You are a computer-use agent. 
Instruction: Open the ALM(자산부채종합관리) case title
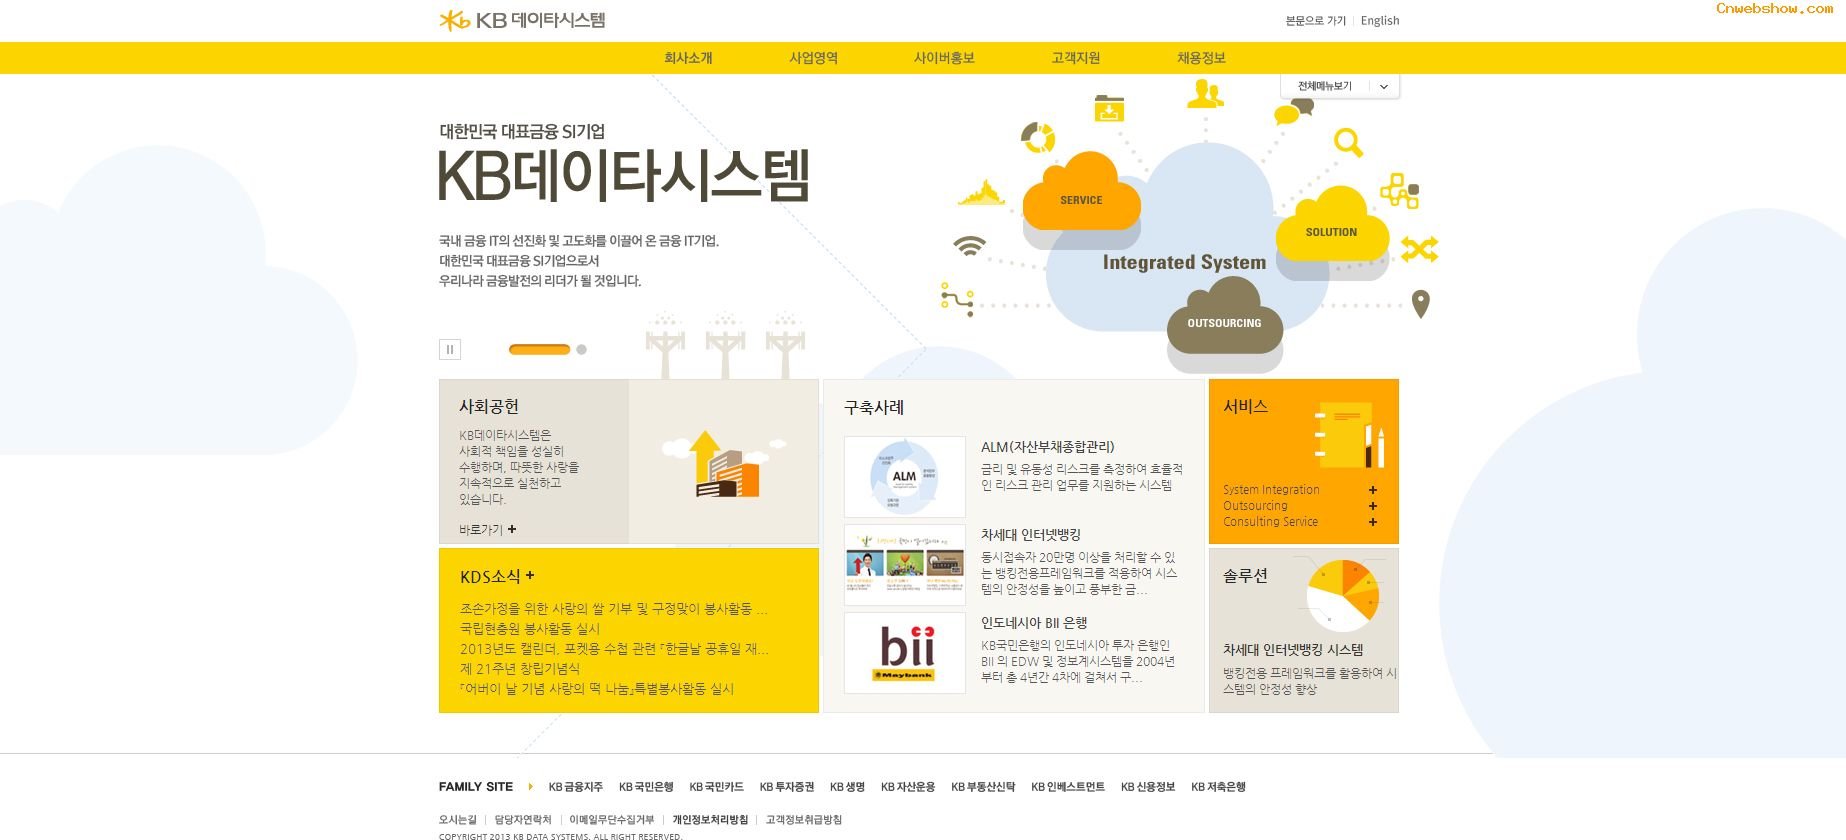coord(1047,447)
